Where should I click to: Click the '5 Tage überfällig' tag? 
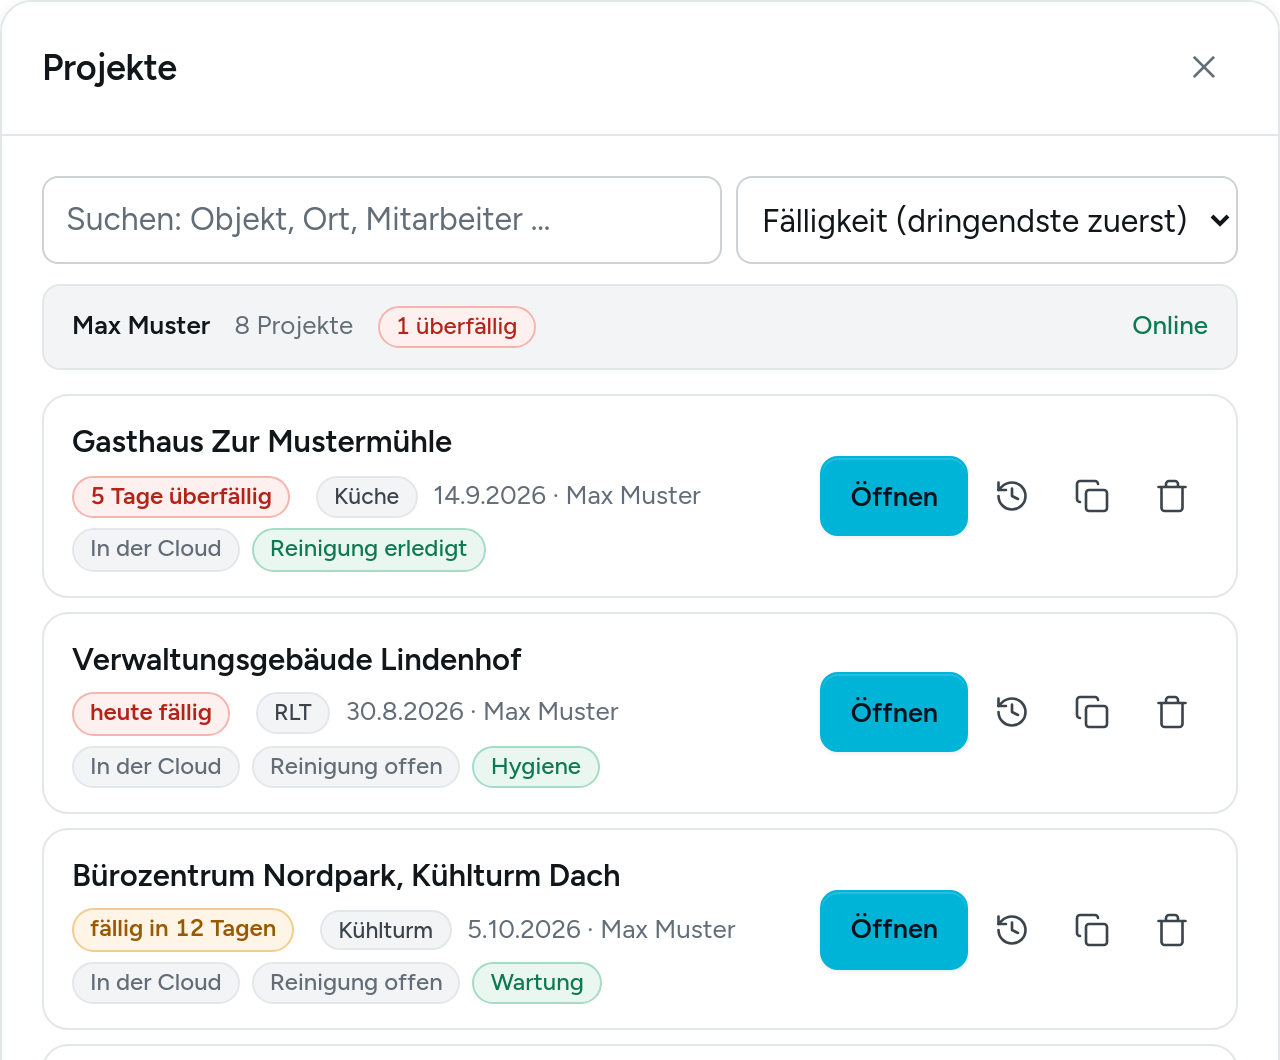tap(181, 497)
